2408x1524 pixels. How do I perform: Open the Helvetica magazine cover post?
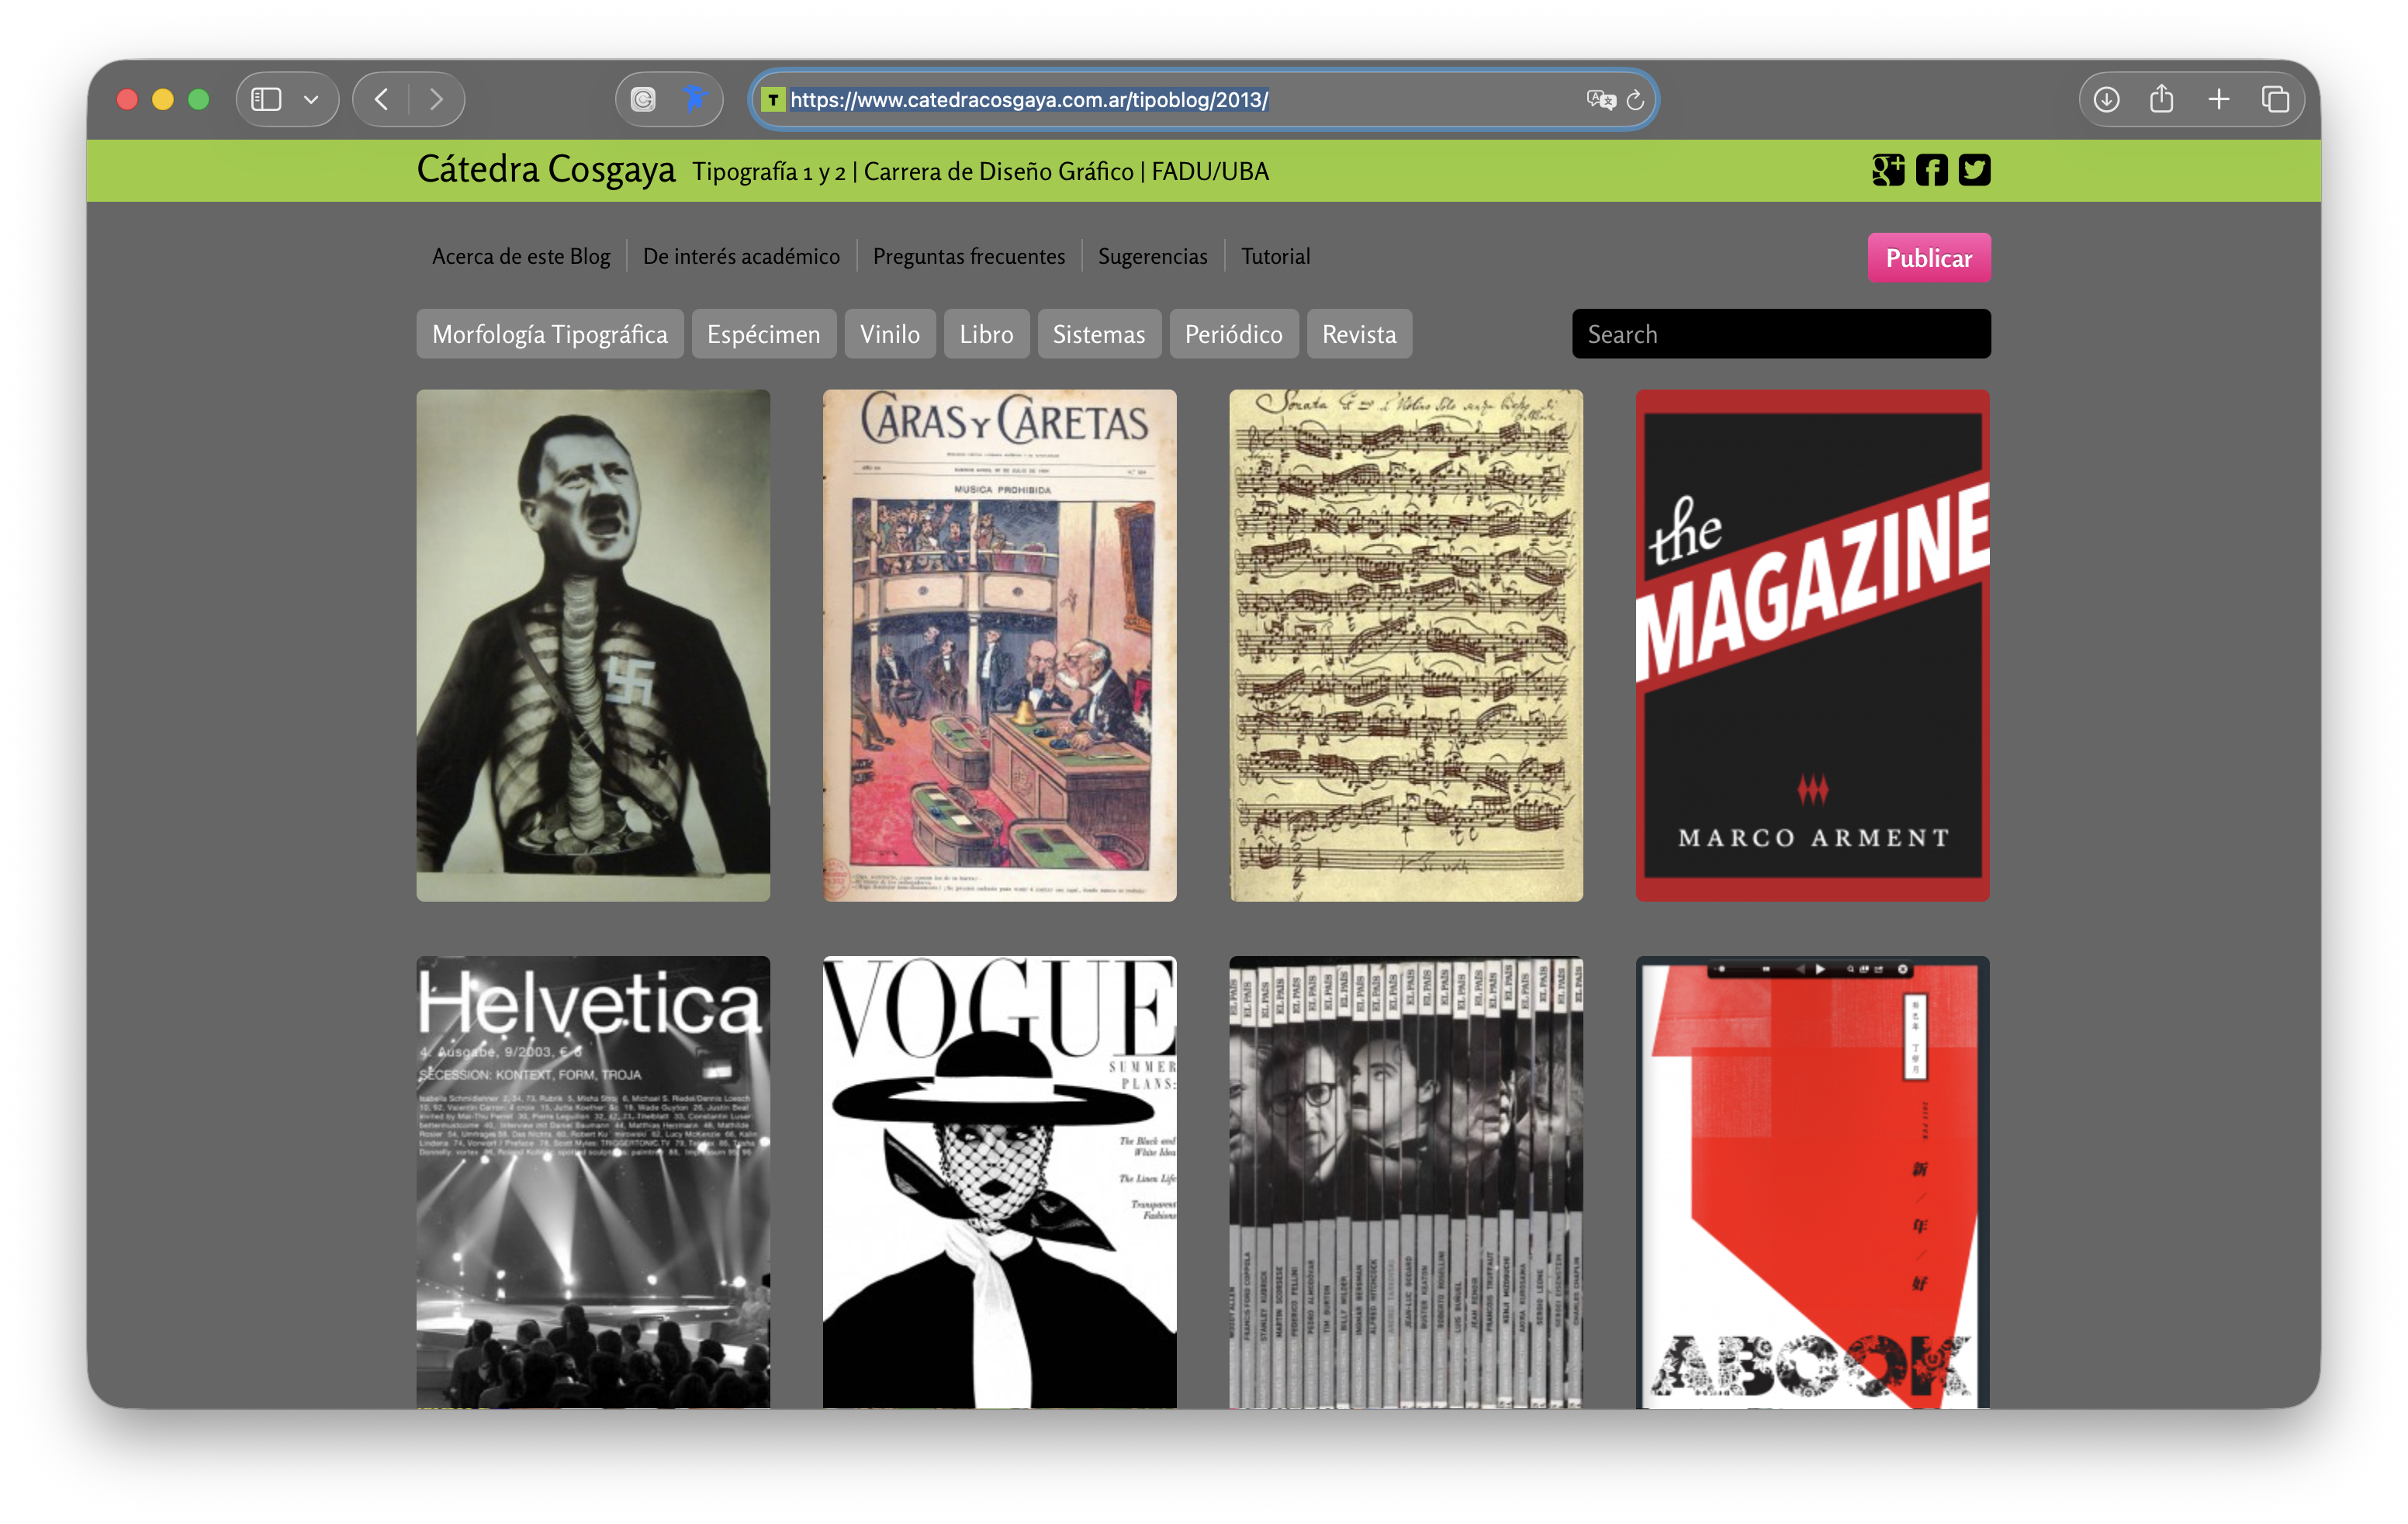[x=593, y=1182]
